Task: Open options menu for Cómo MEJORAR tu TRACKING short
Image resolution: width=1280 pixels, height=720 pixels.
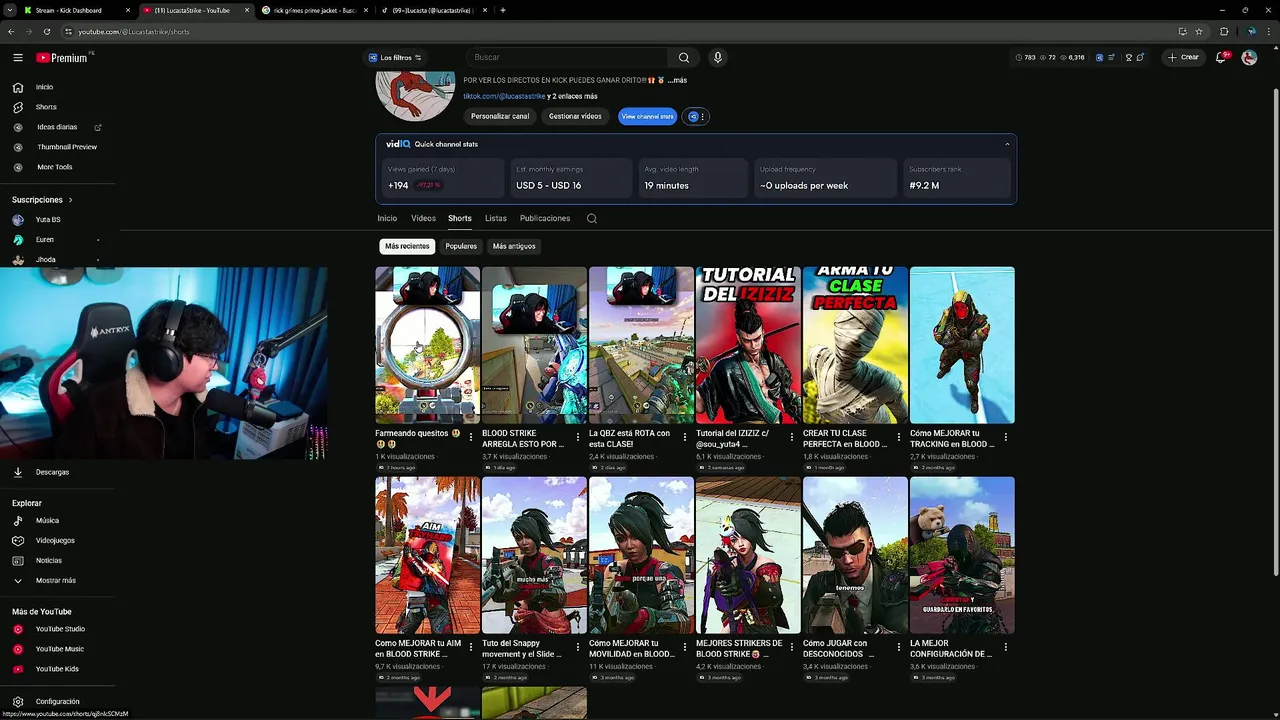Action: [1006, 437]
